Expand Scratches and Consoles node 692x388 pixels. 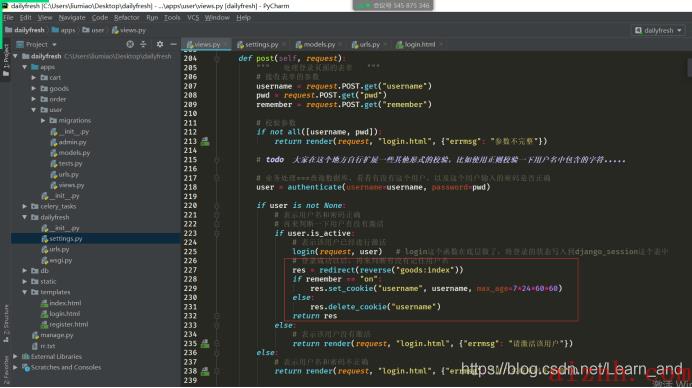pyautogui.click(x=16, y=367)
